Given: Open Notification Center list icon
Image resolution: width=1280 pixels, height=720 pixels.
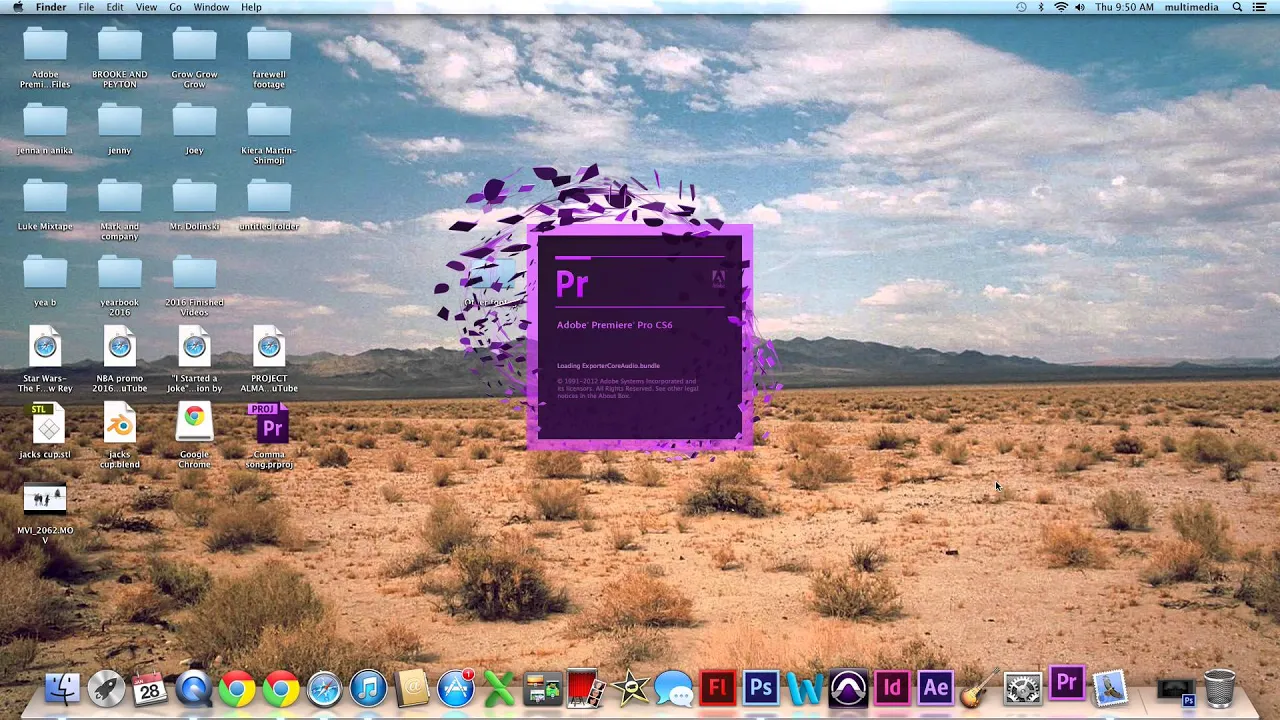Looking at the screenshot, I should point(1262,7).
